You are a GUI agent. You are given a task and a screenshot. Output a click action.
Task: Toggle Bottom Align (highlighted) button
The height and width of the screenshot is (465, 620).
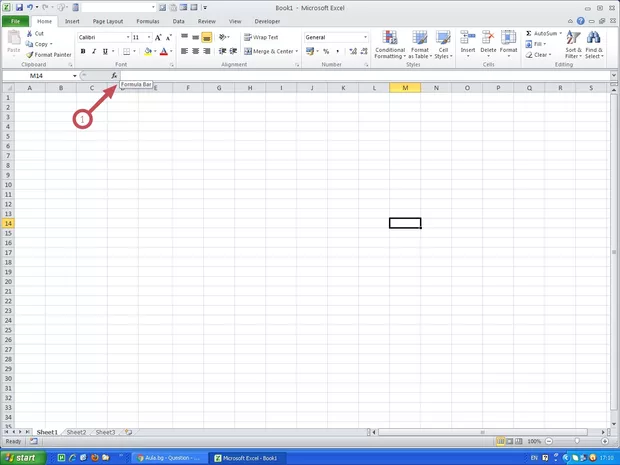(x=207, y=38)
